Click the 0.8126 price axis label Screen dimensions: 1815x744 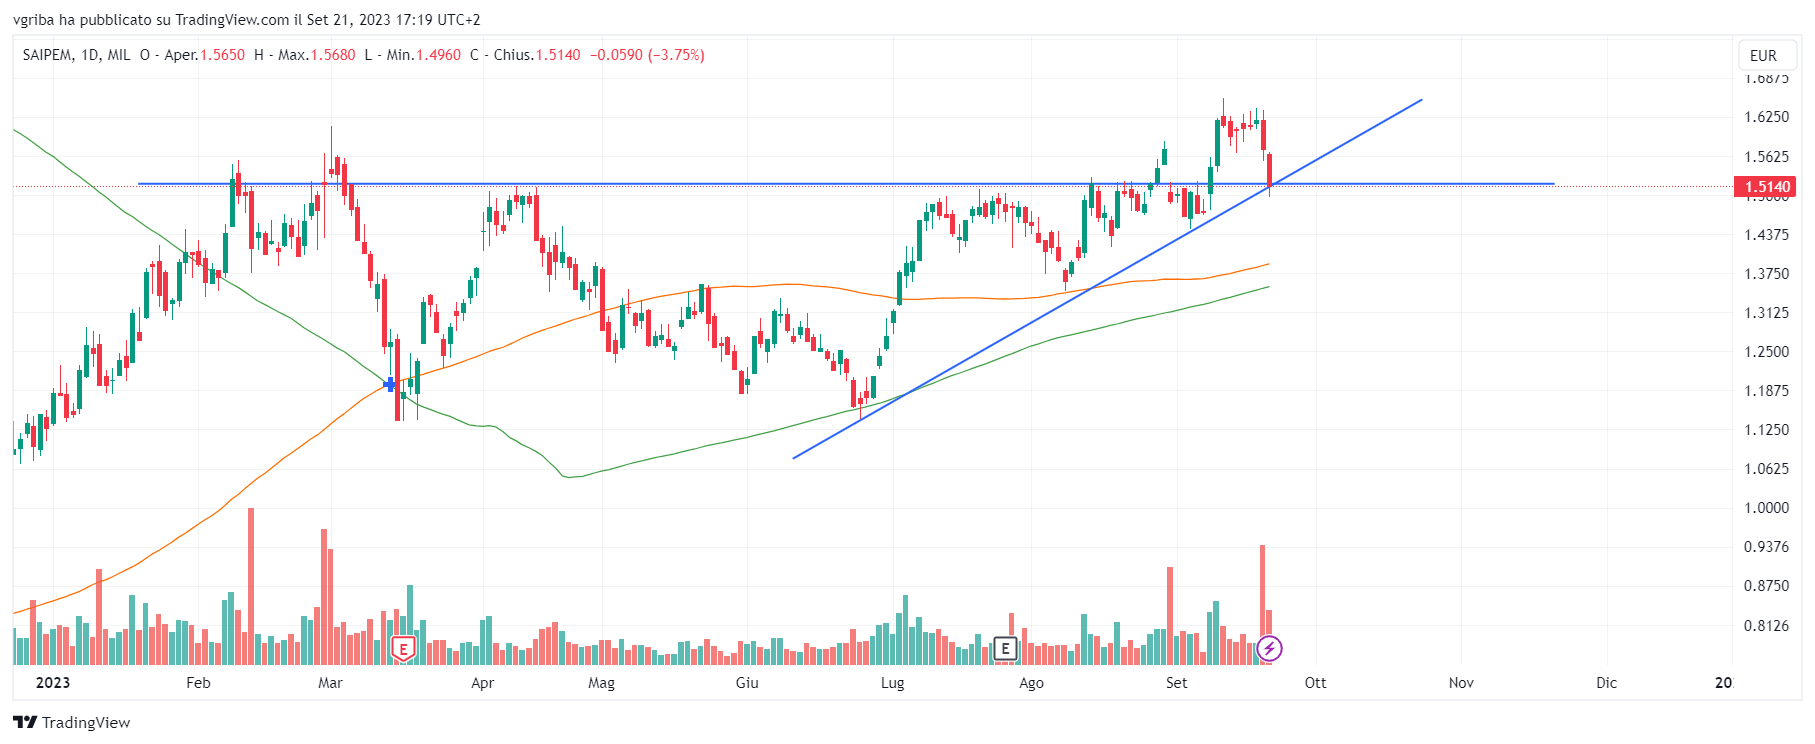pos(1767,626)
